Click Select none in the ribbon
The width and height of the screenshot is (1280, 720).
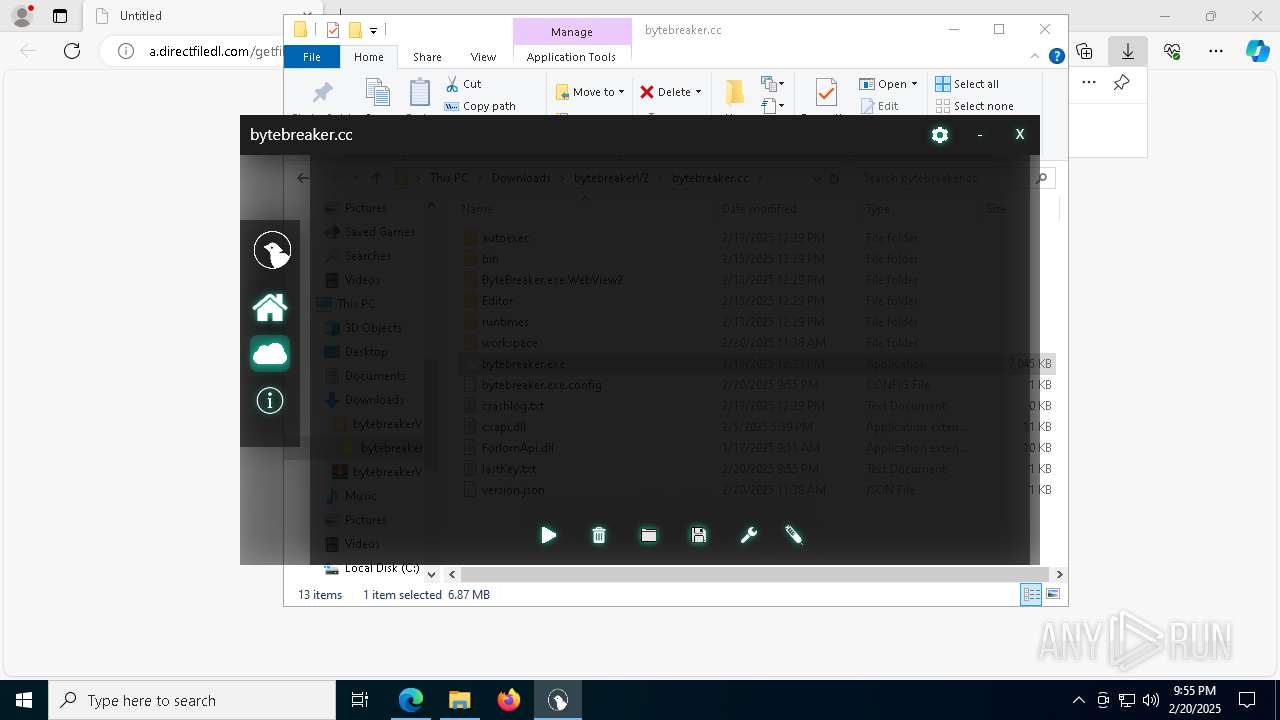975,106
